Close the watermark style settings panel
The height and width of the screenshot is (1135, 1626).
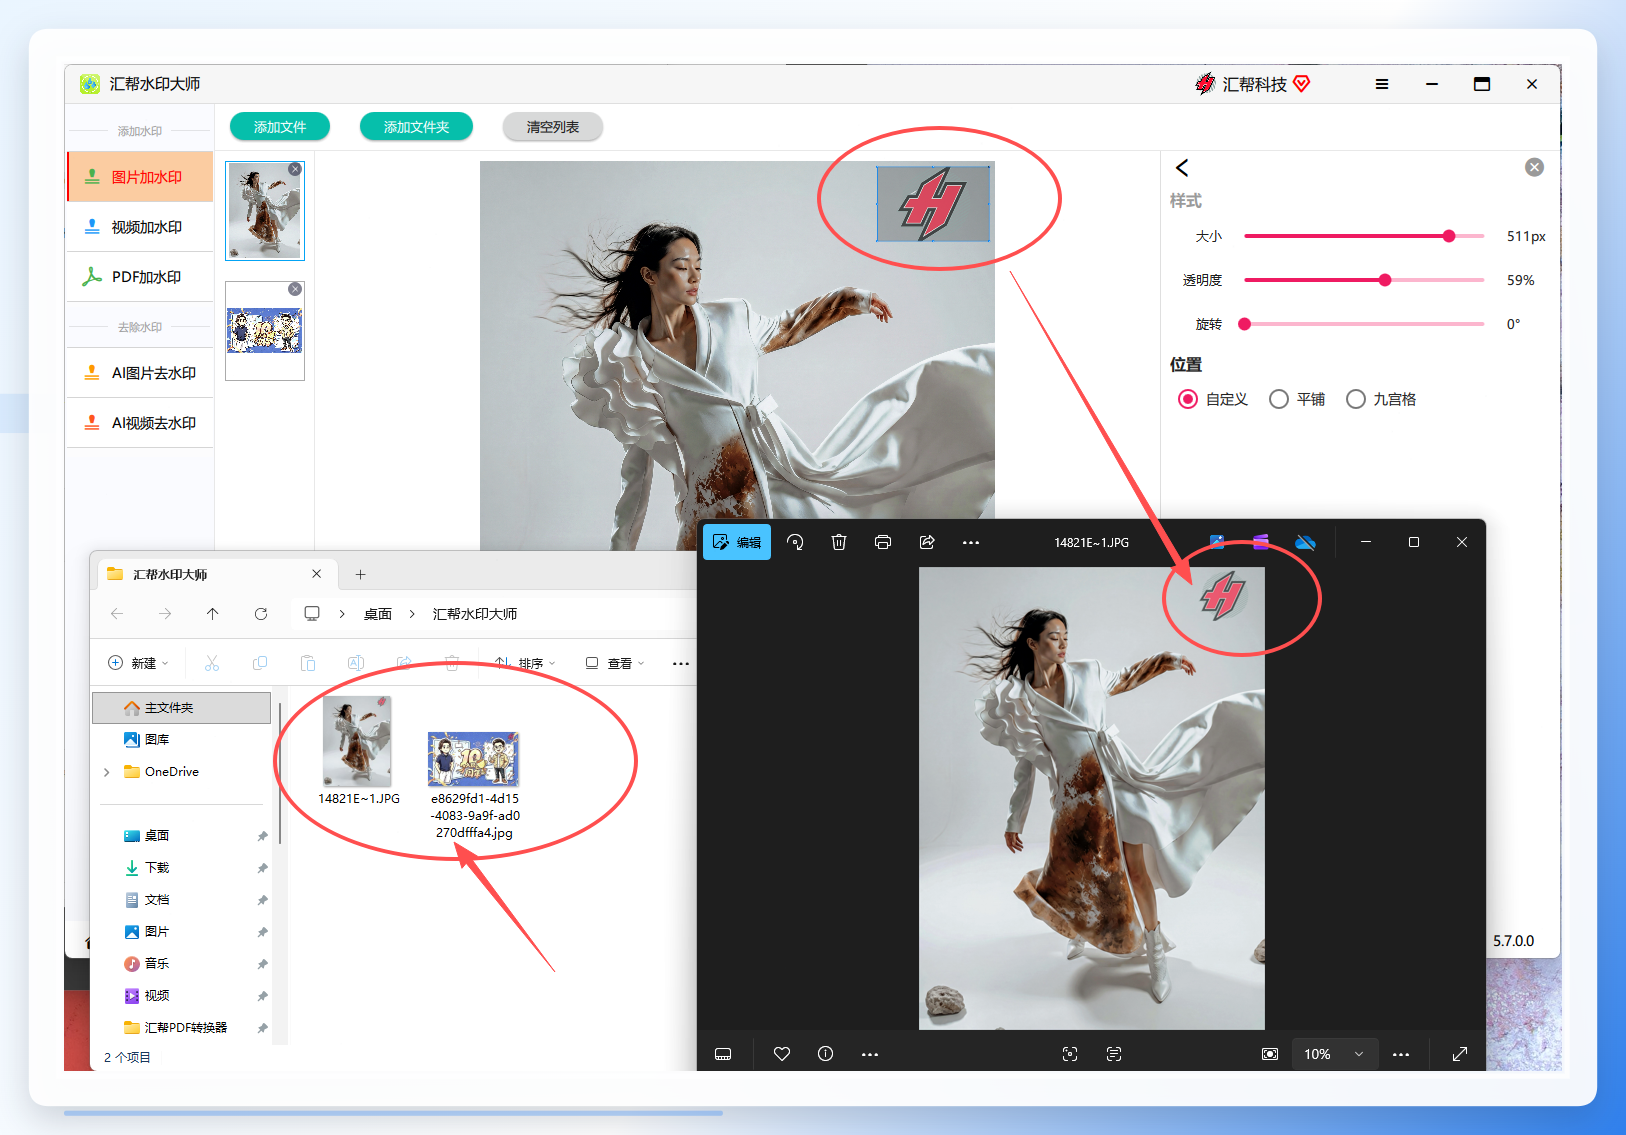pos(1534,168)
